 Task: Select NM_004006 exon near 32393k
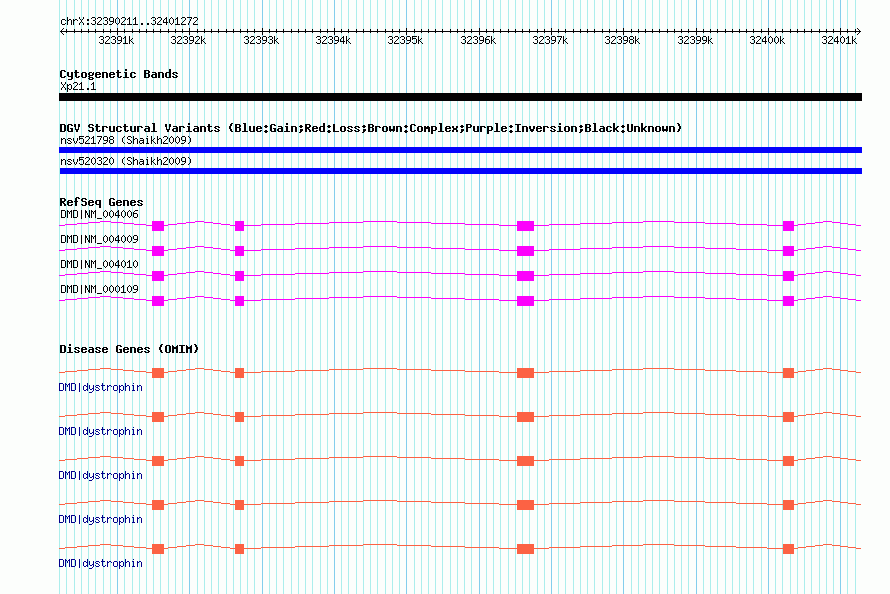pos(240,226)
